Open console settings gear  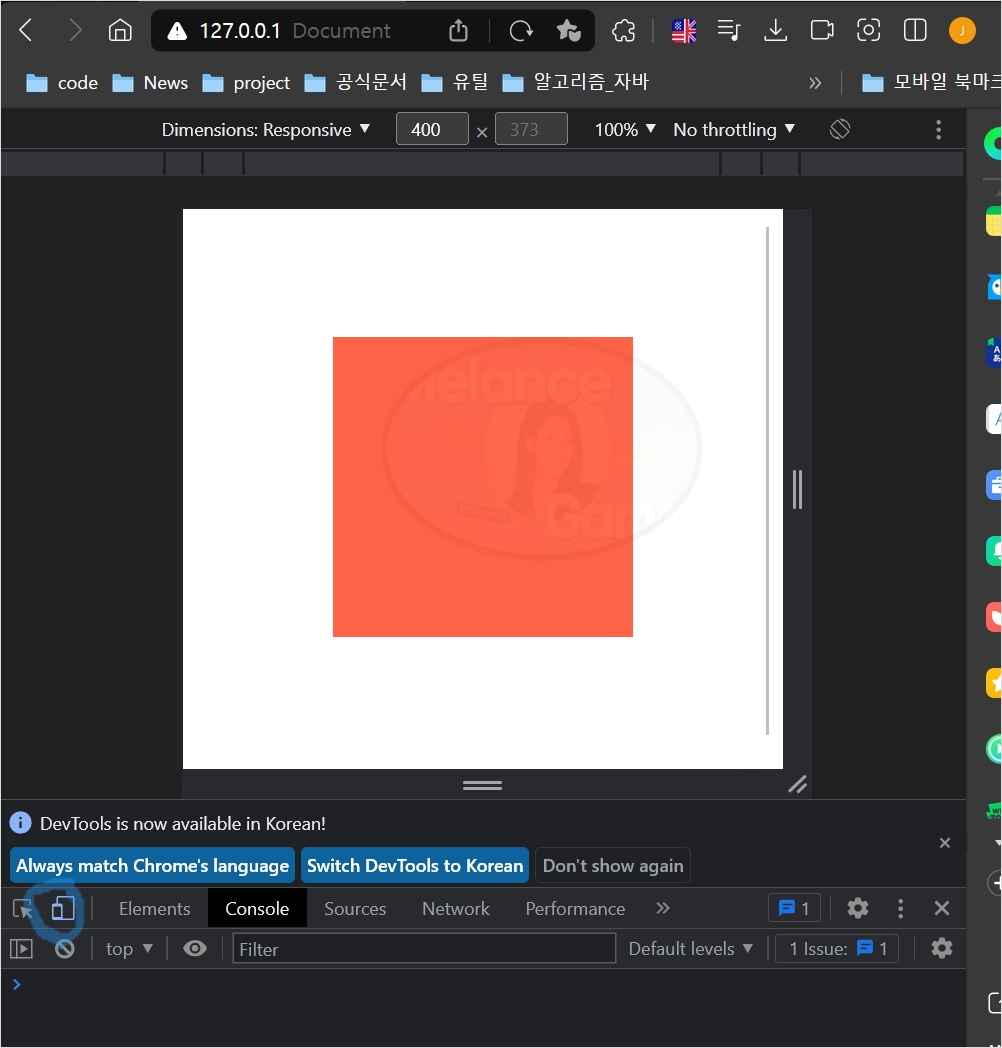[x=942, y=948]
